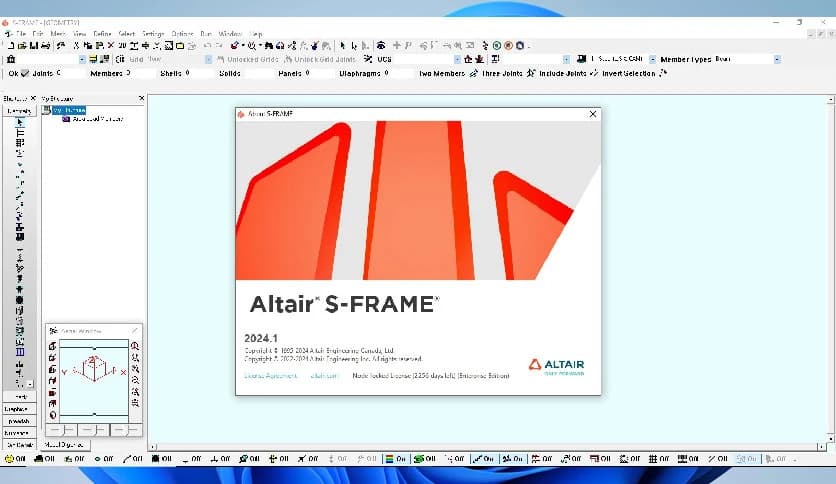Click the Altair logo in the about dialog
Image resolution: width=836 pixels, height=484 pixels.
coord(556,366)
